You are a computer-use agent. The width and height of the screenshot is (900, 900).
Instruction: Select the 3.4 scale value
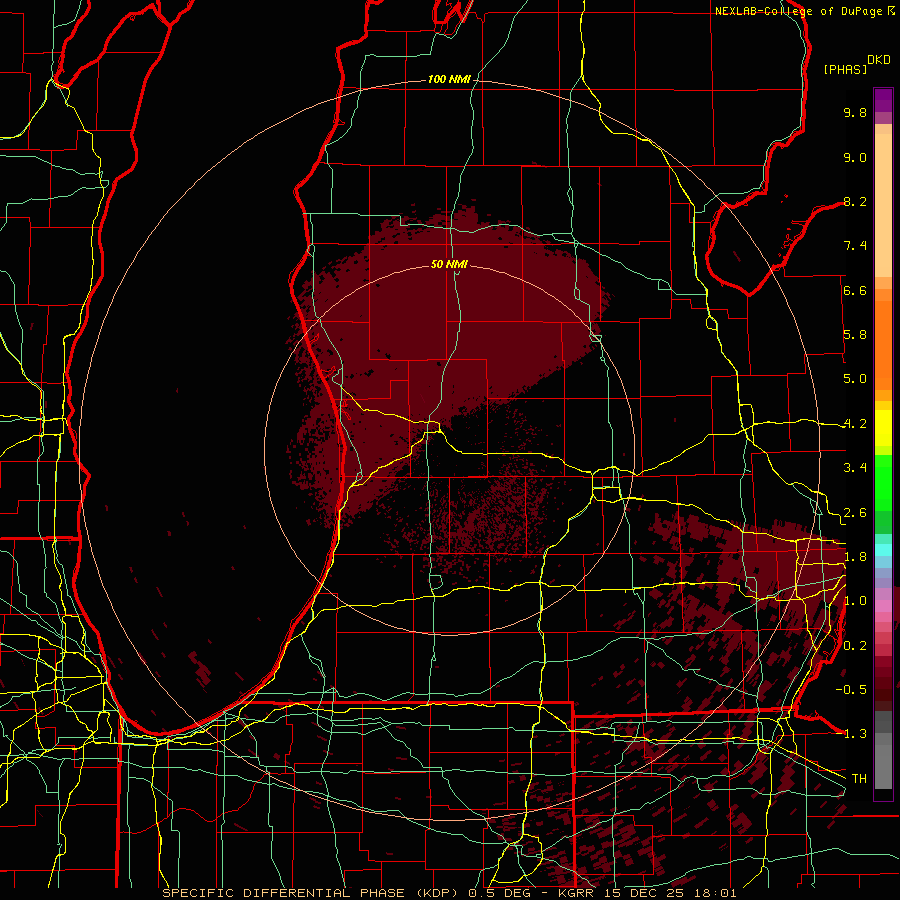(855, 468)
